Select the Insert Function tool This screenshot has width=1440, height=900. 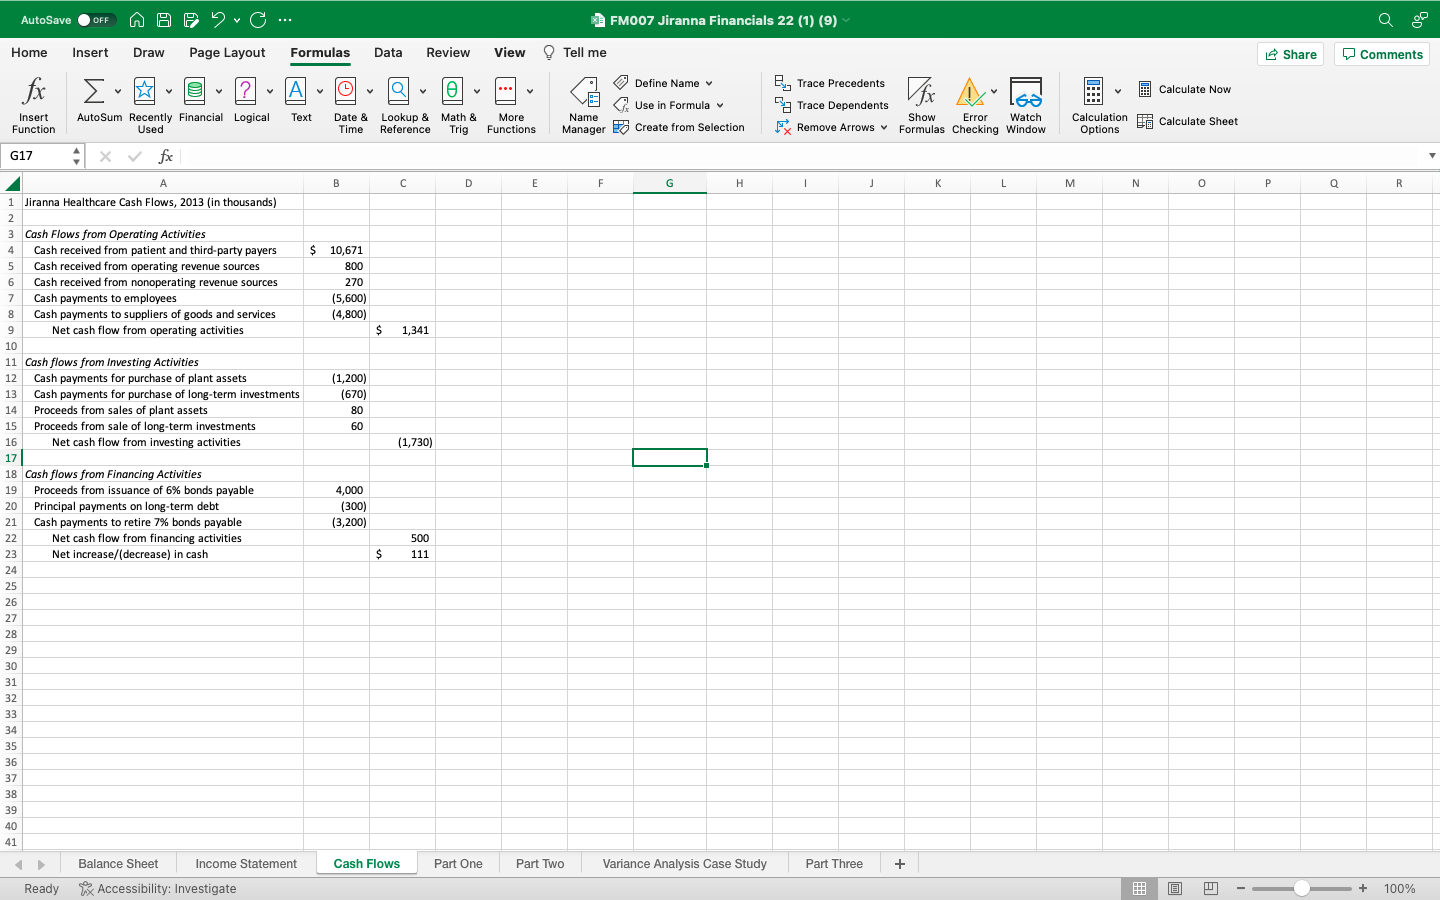click(x=33, y=104)
